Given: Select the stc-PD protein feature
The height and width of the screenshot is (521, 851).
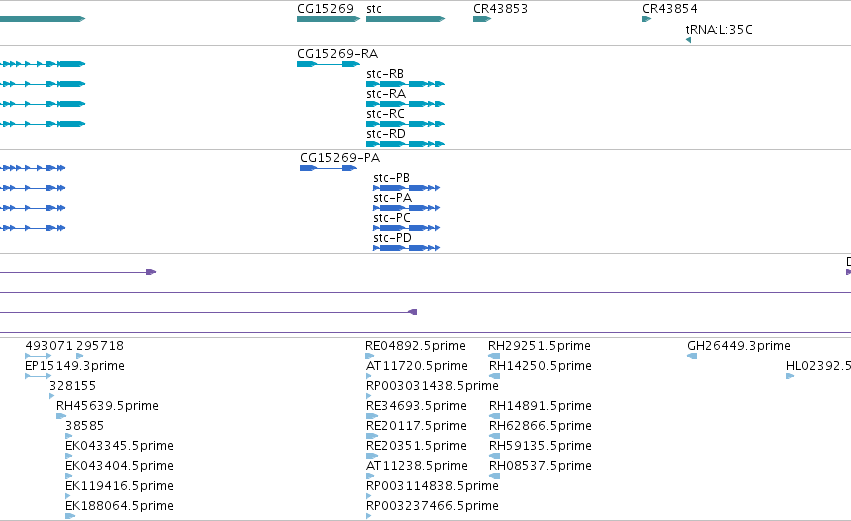Looking at the screenshot, I should point(407,249).
